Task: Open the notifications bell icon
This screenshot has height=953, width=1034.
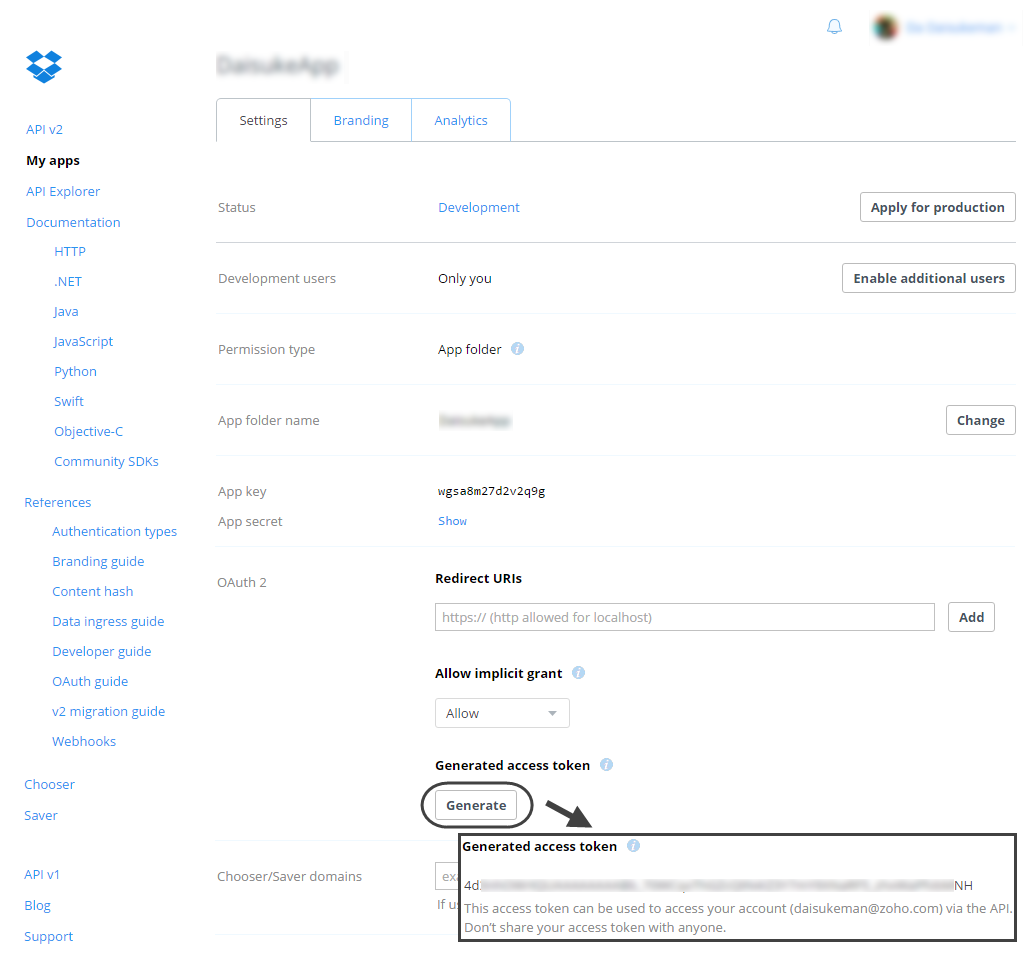Action: [834, 27]
